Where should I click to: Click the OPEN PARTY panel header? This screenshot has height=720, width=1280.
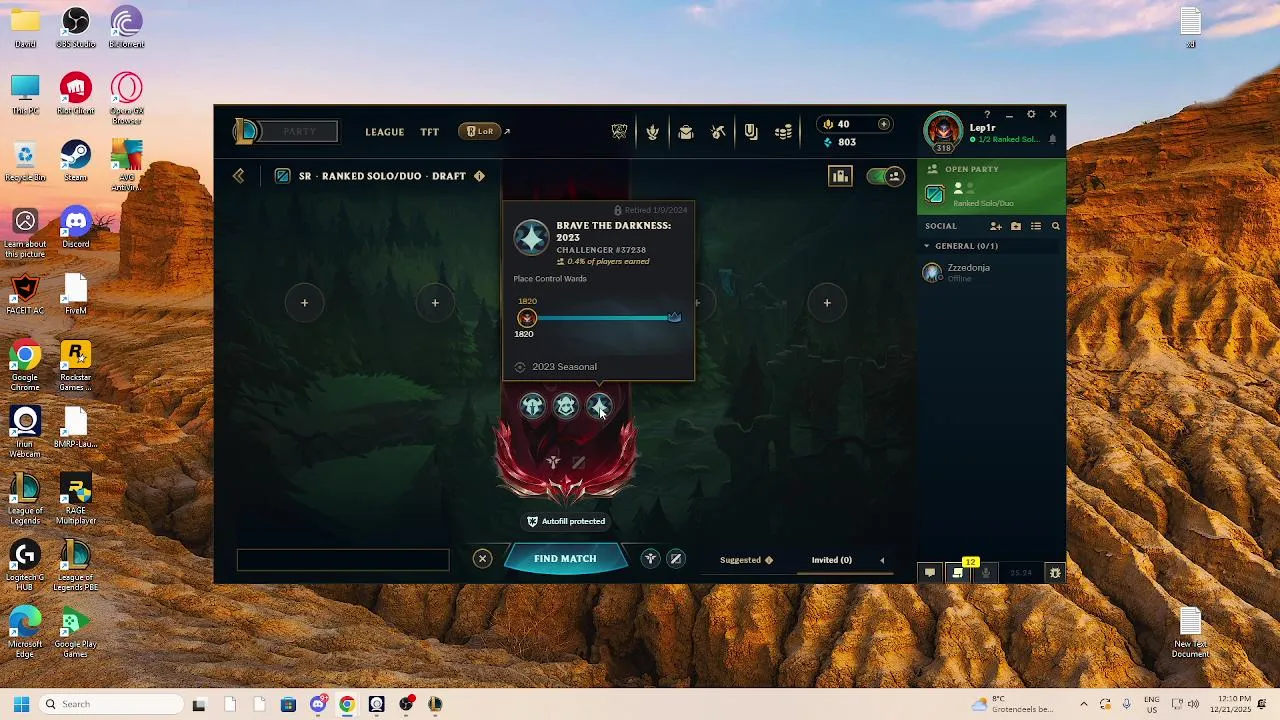pyautogui.click(x=971, y=169)
